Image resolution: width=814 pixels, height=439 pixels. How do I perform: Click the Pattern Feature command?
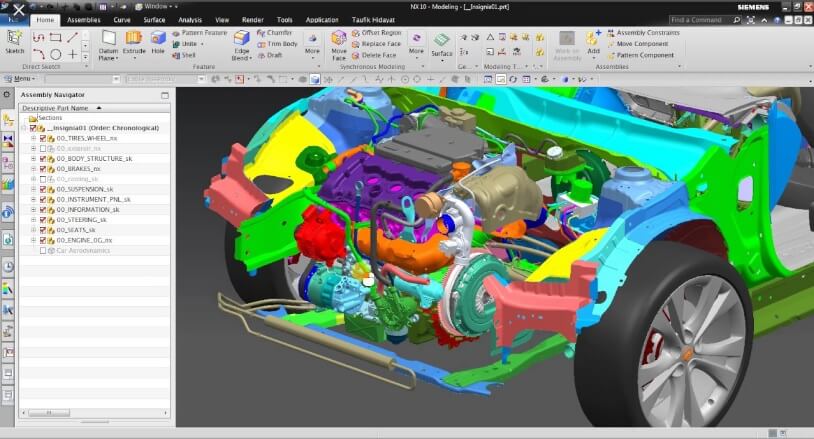(x=200, y=33)
